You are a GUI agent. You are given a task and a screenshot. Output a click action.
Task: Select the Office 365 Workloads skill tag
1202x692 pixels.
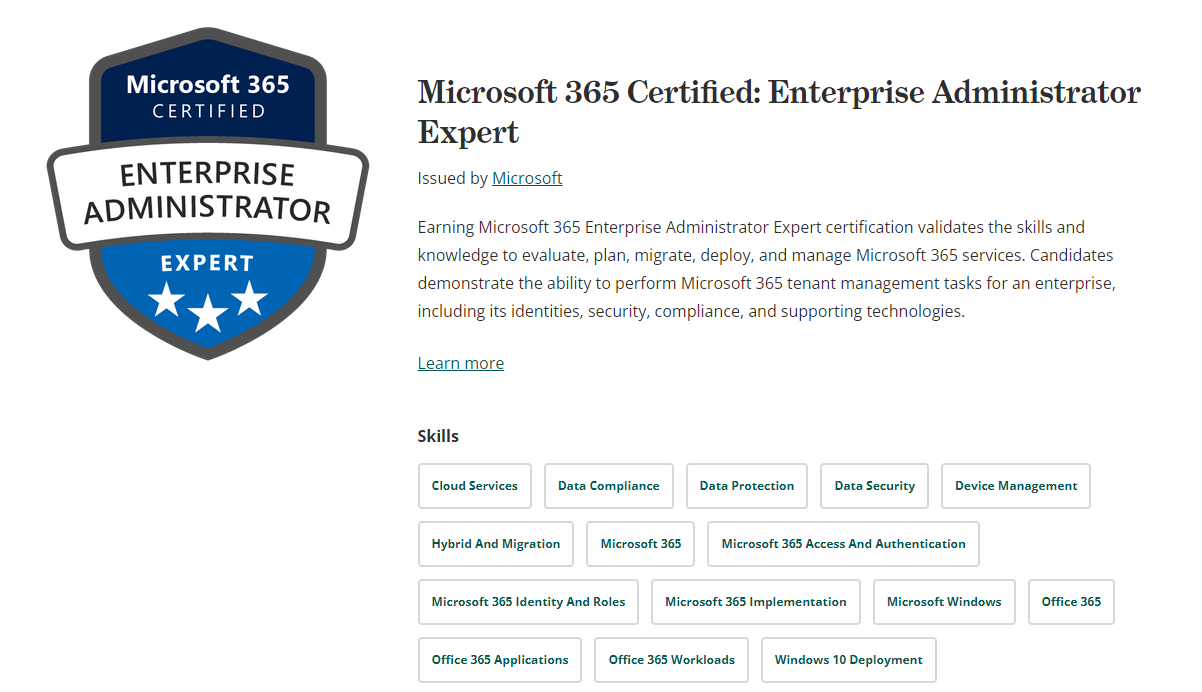671,660
